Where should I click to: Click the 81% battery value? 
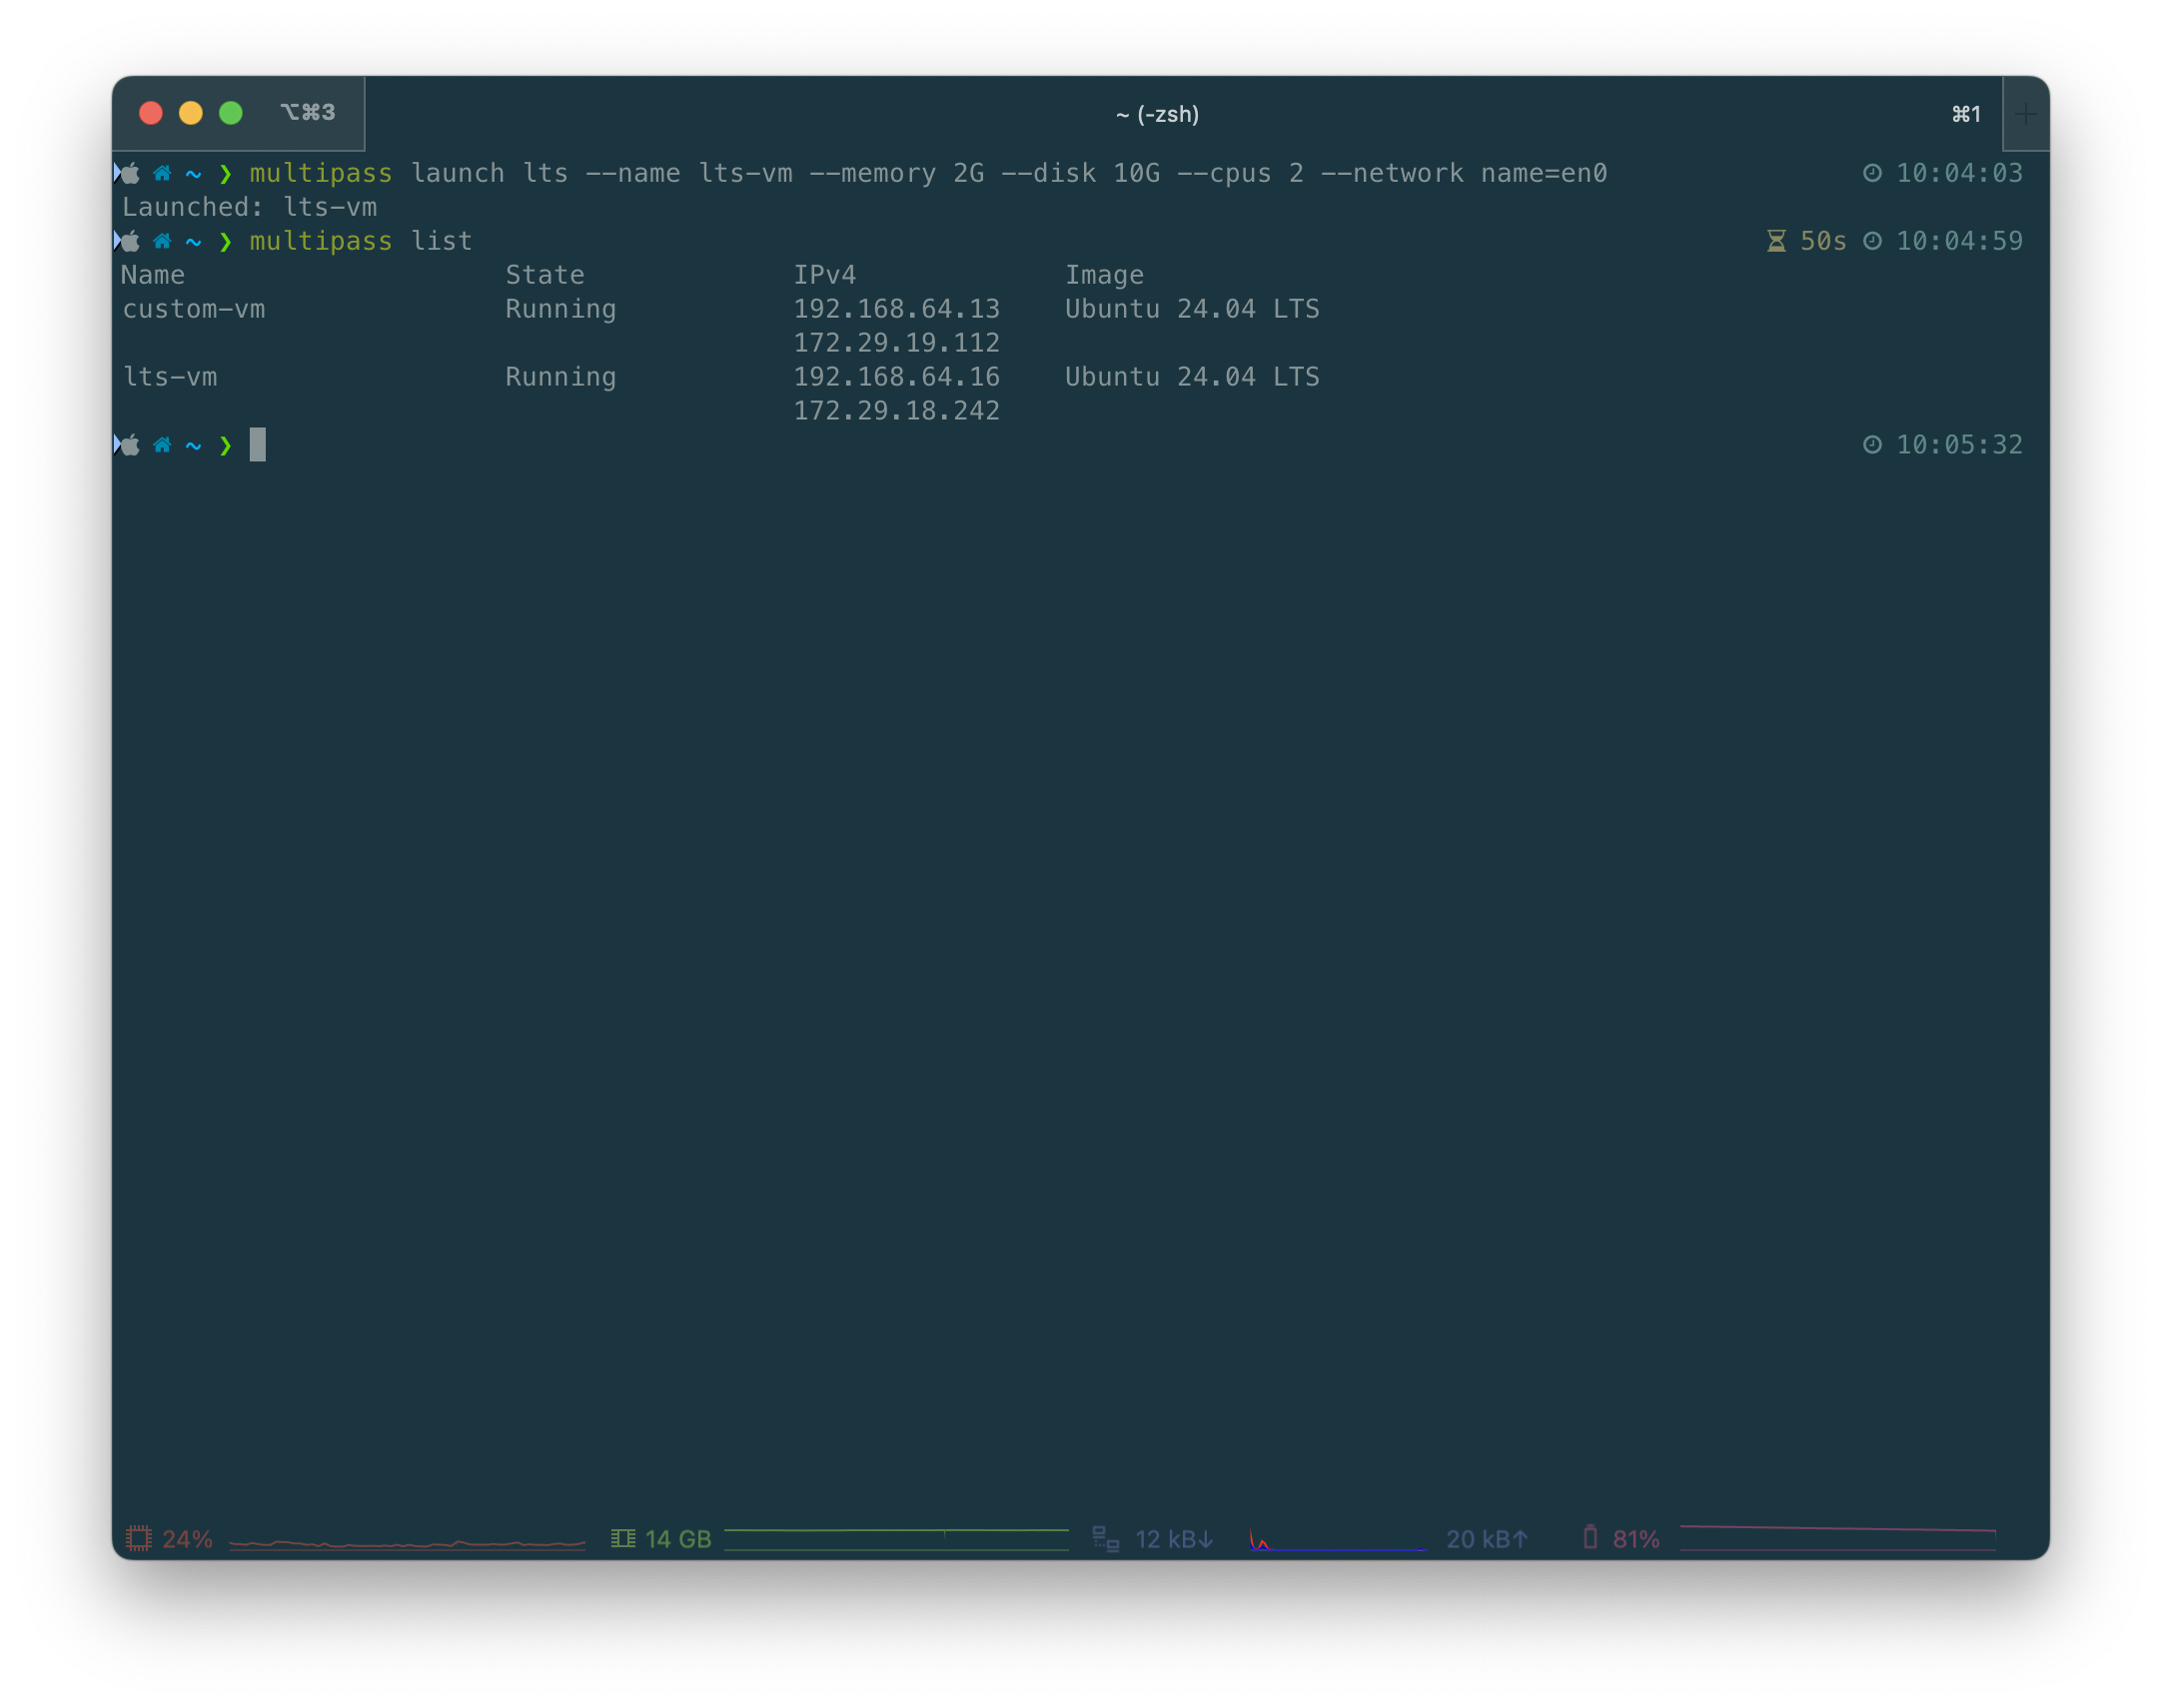1636,1539
